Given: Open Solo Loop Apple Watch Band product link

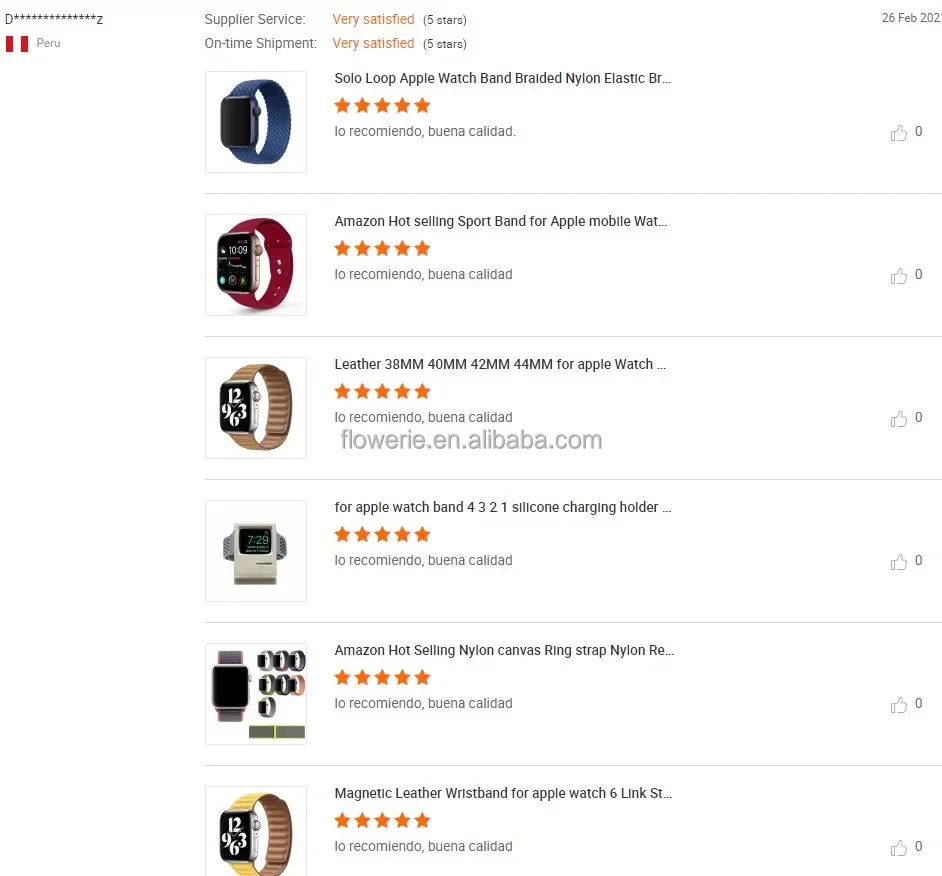Looking at the screenshot, I should tap(503, 78).
